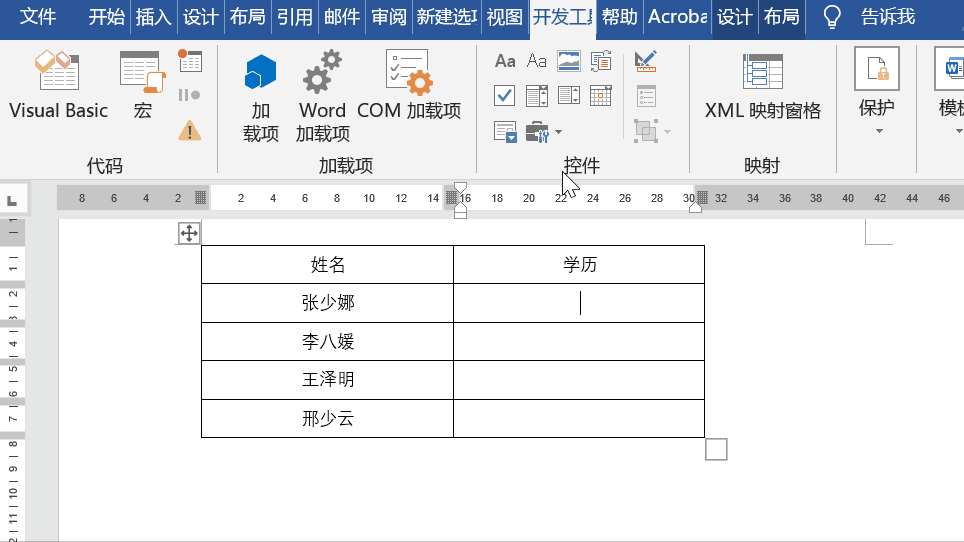Insert building block gallery control

(601, 61)
